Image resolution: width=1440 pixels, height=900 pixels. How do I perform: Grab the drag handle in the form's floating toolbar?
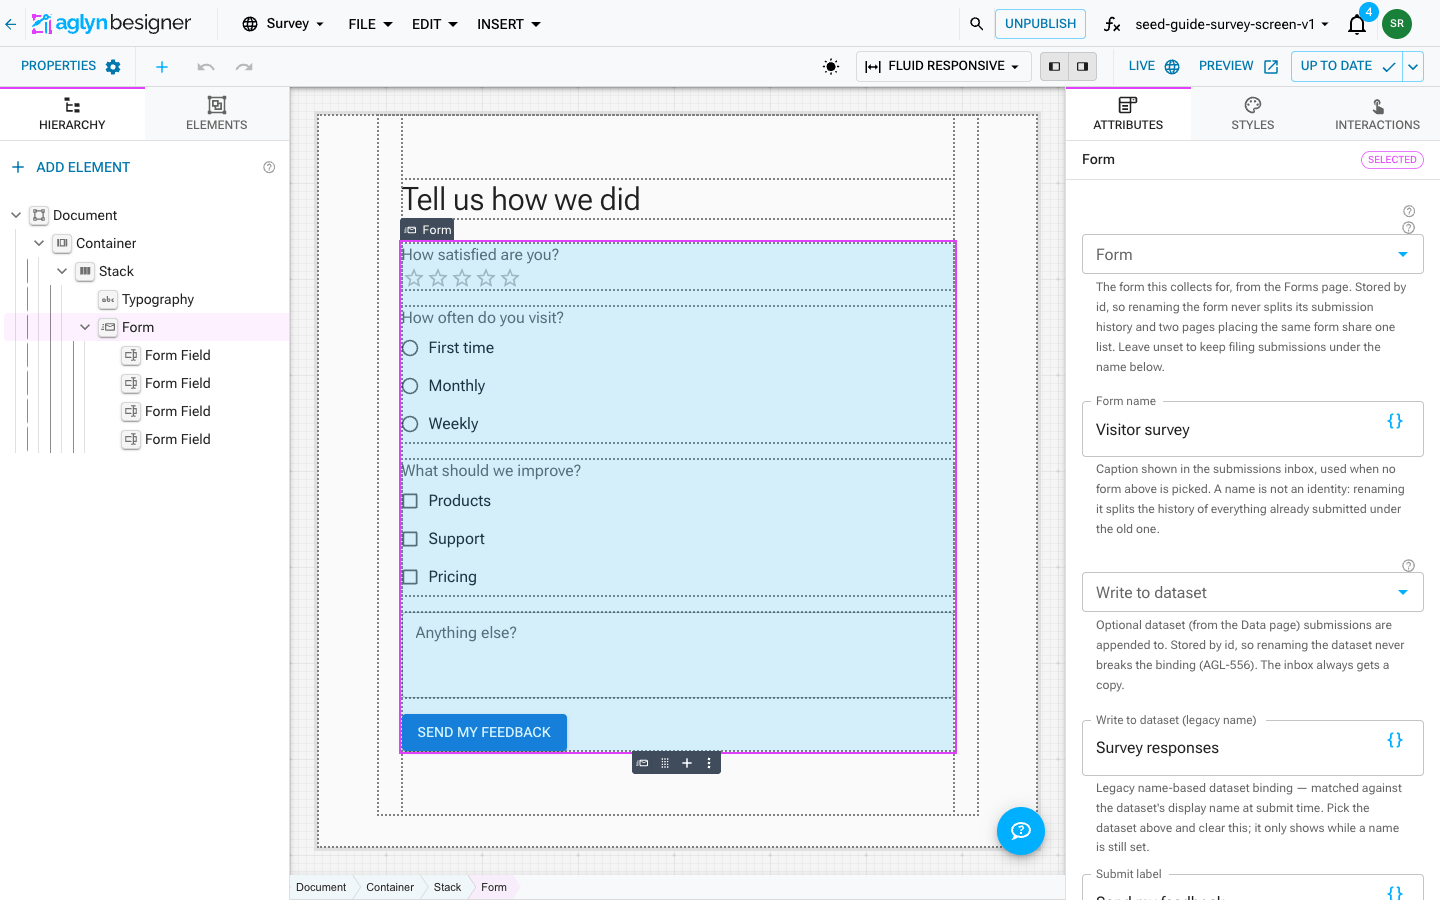point(665,763)
